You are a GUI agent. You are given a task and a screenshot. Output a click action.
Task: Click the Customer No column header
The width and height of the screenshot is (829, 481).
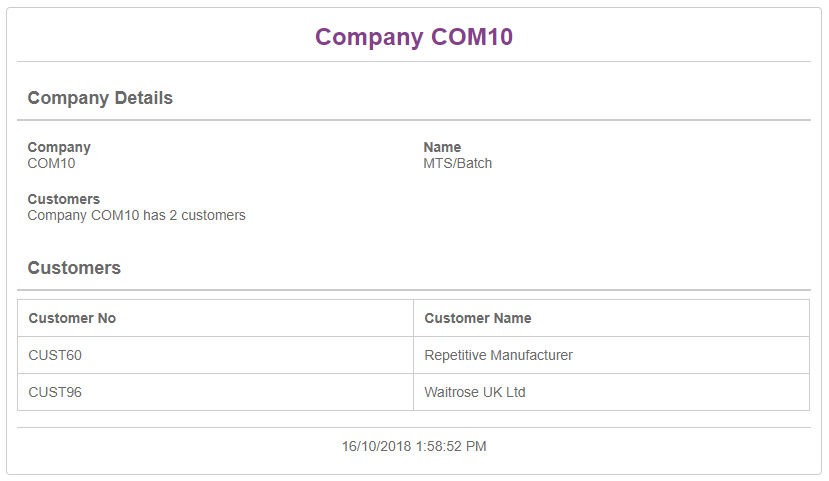click(x=72, y=318)
